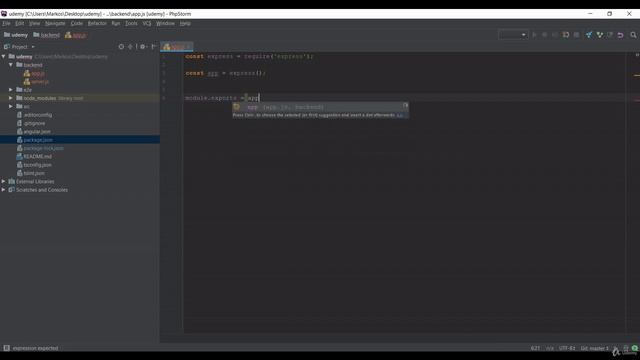
Task: Click the Git master branch widget
Action: pos(594,348)
